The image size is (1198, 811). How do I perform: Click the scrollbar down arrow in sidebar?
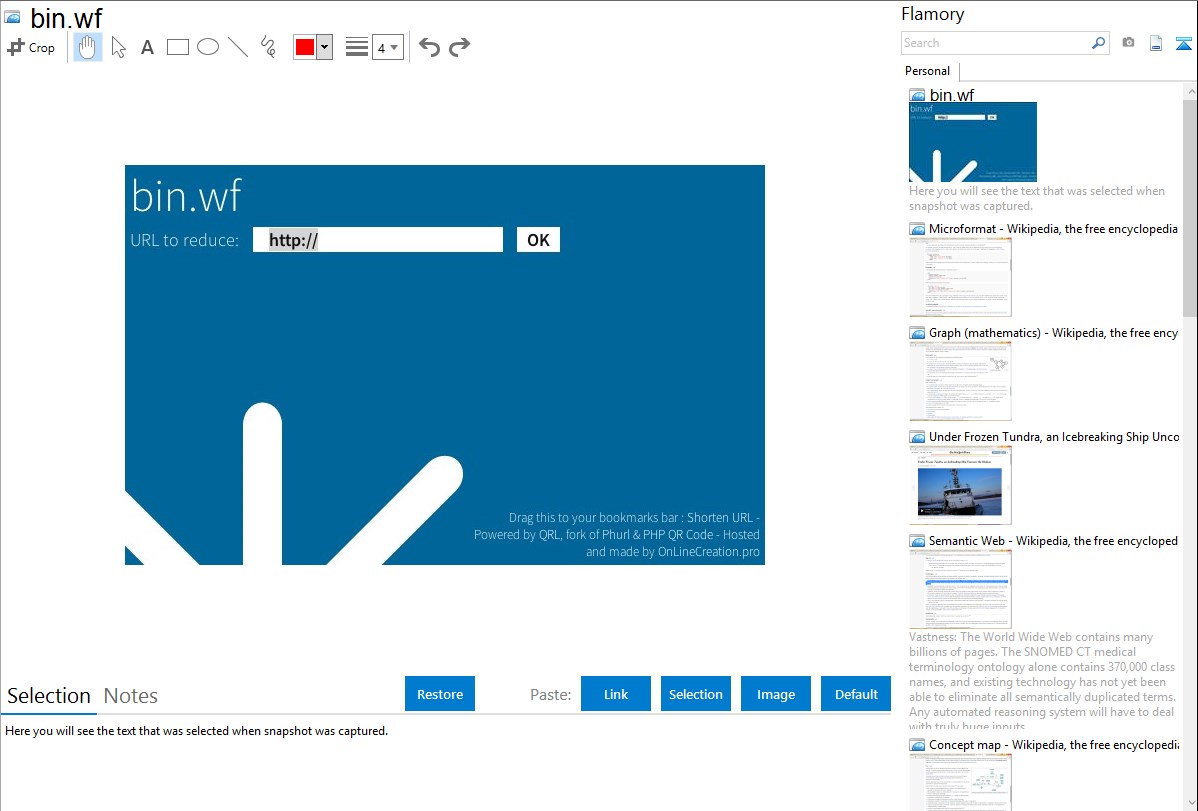pos(1190,803)
